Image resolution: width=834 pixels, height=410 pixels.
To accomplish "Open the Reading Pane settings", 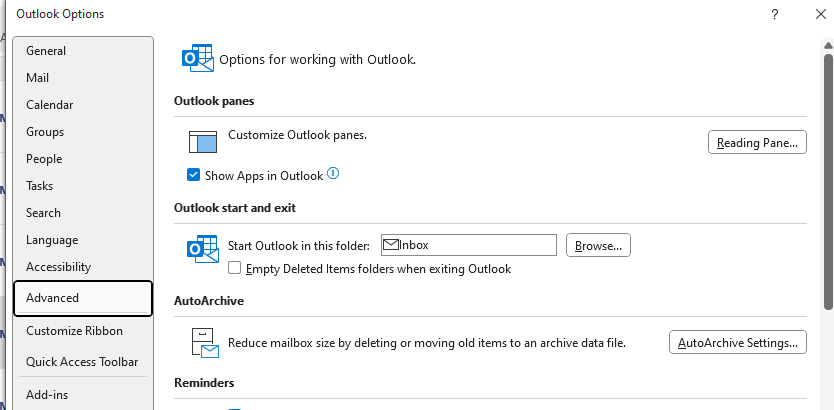I will pyautogui.click(x=757, y=143).
